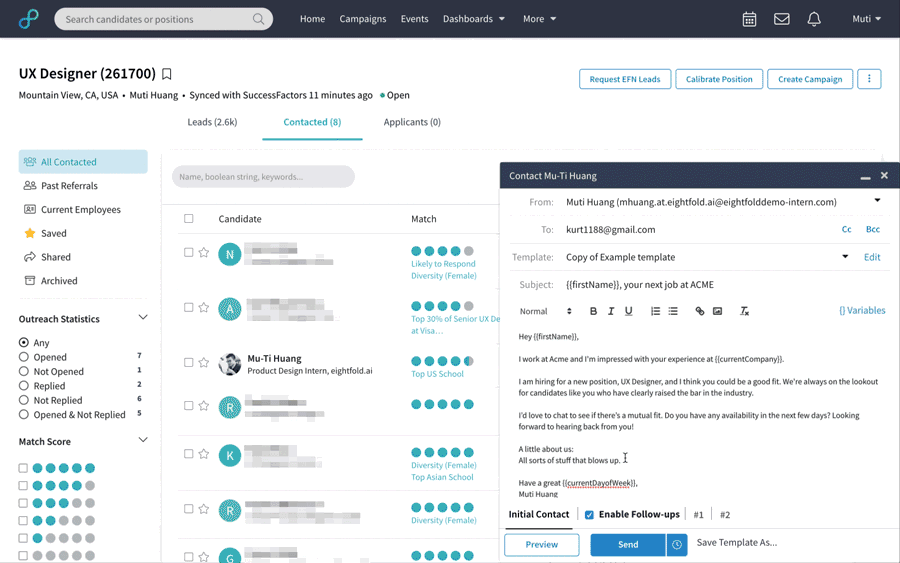Screen dimensions: 900x563
Task: Click the Eightfold logo icon
Action: coord(28,19)
